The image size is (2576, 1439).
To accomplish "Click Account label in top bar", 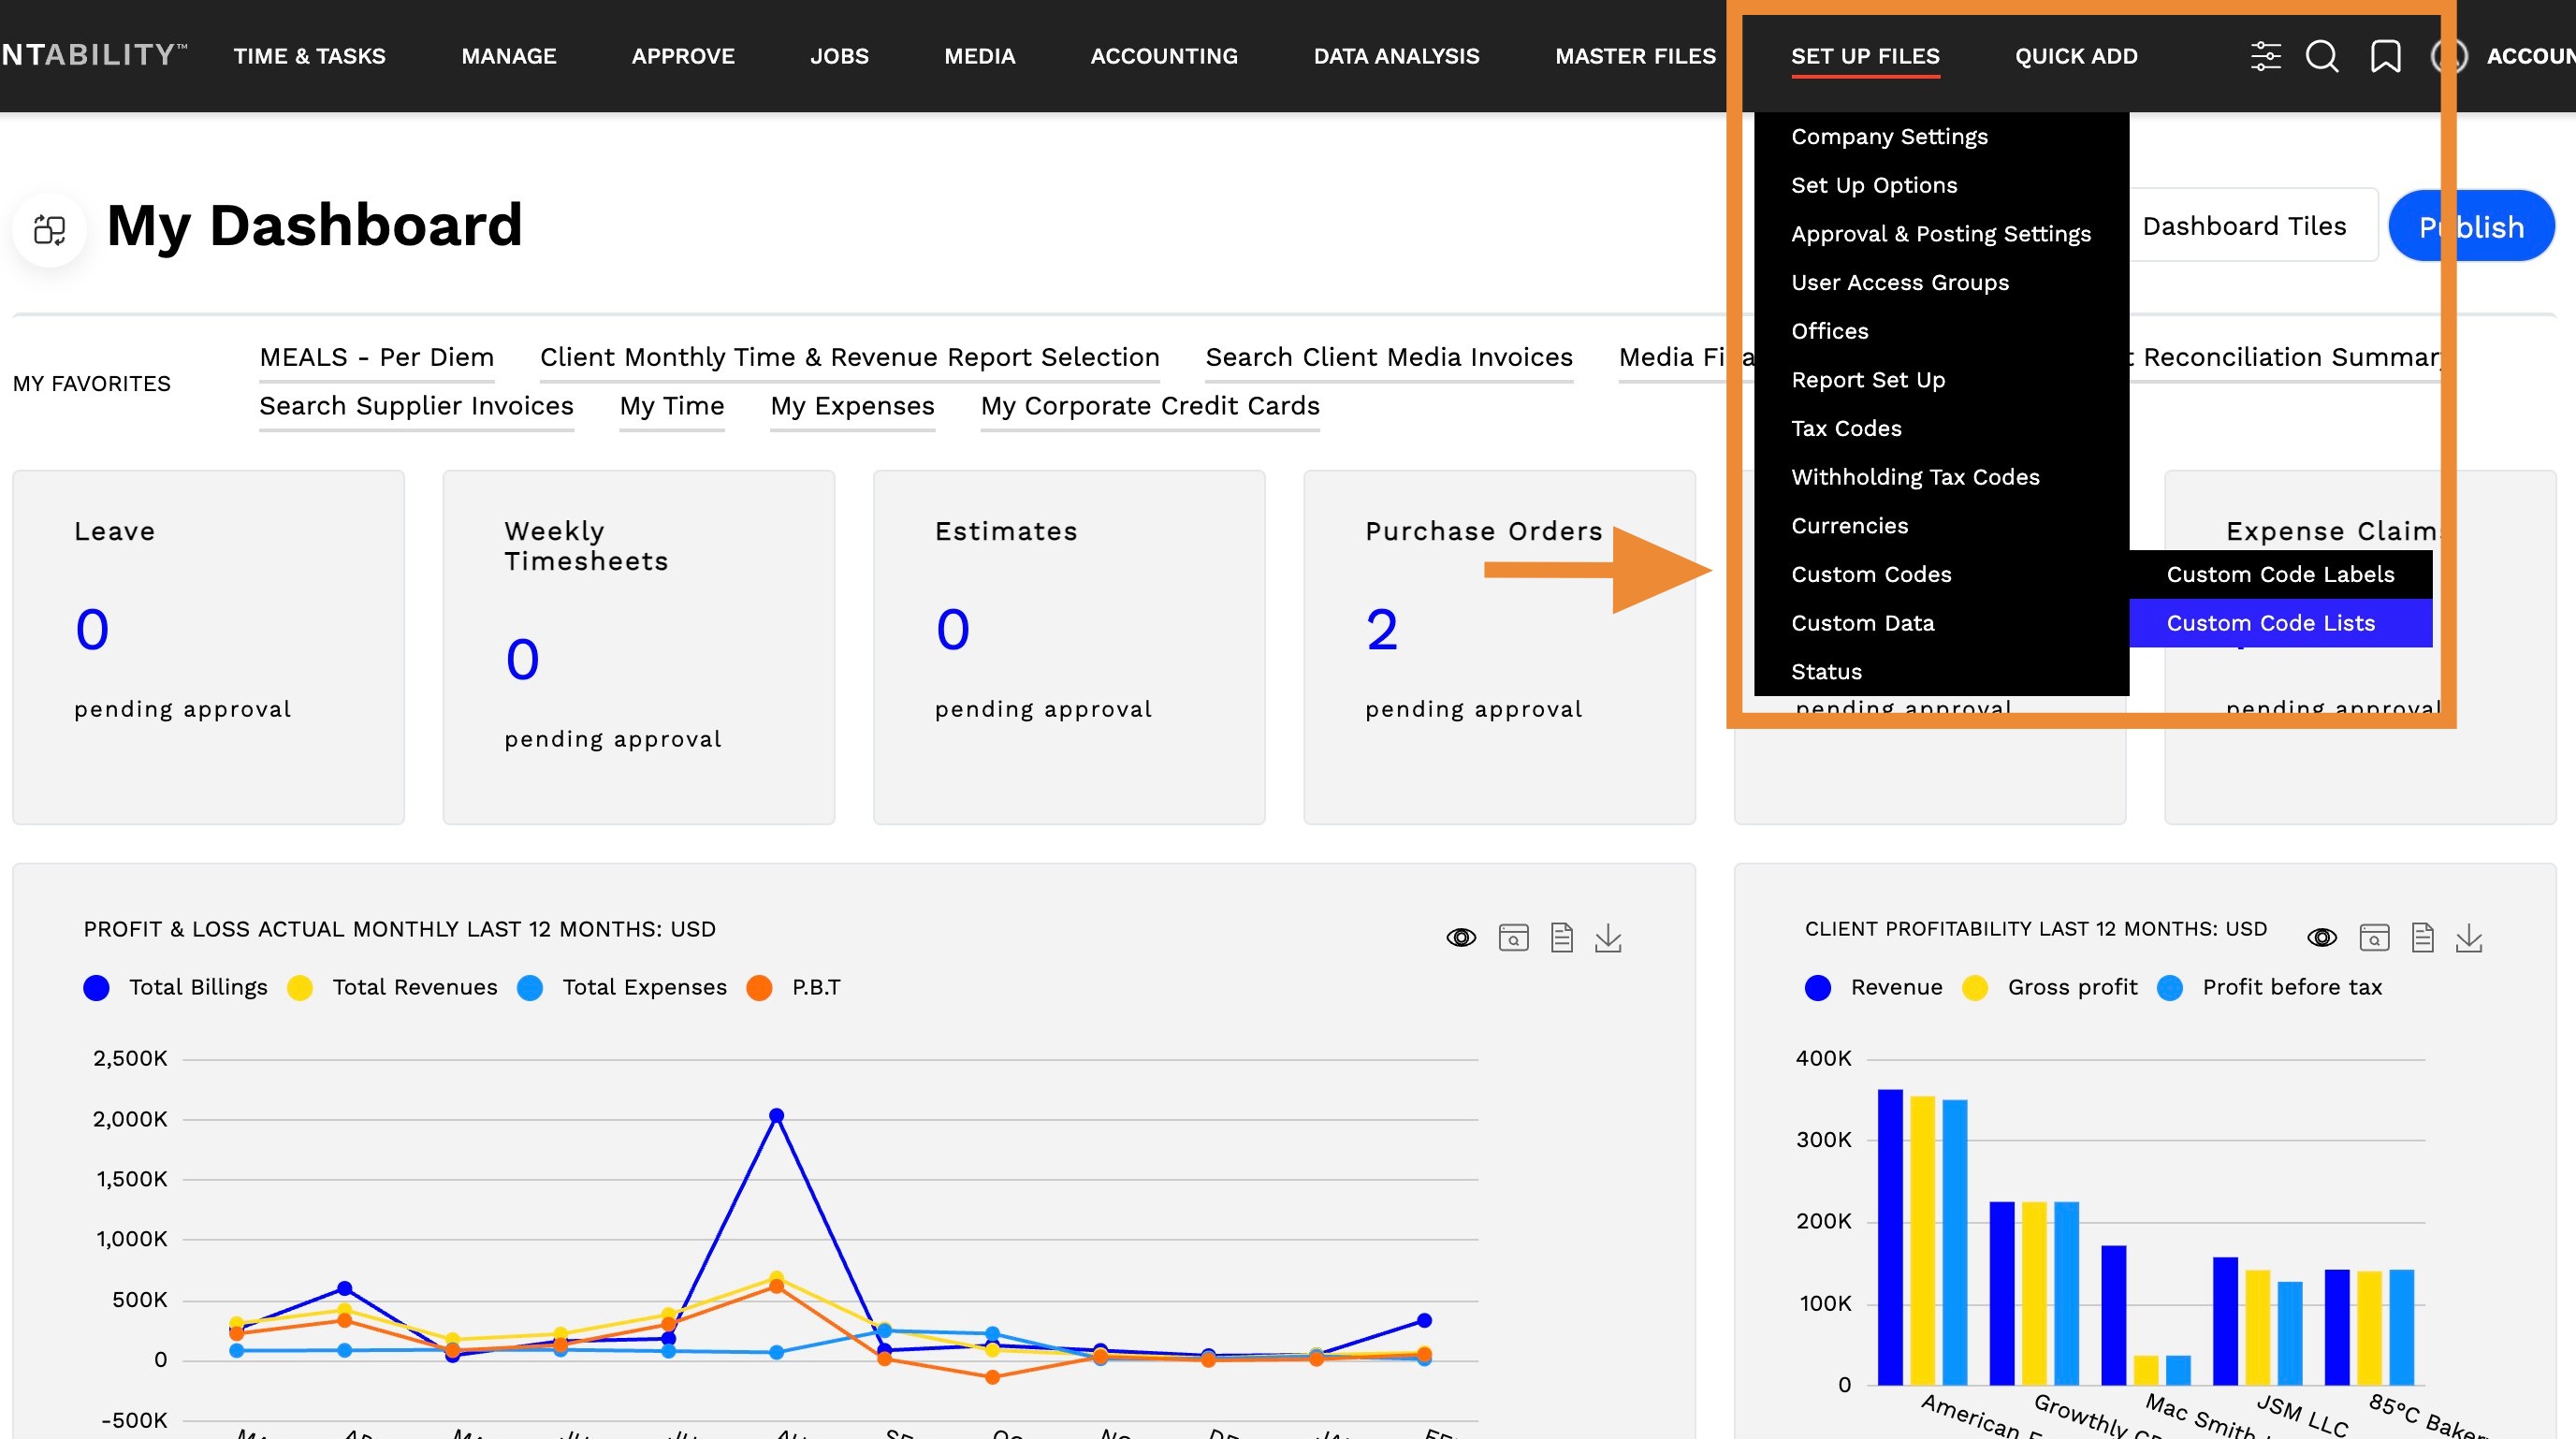I will [2530, 56].
